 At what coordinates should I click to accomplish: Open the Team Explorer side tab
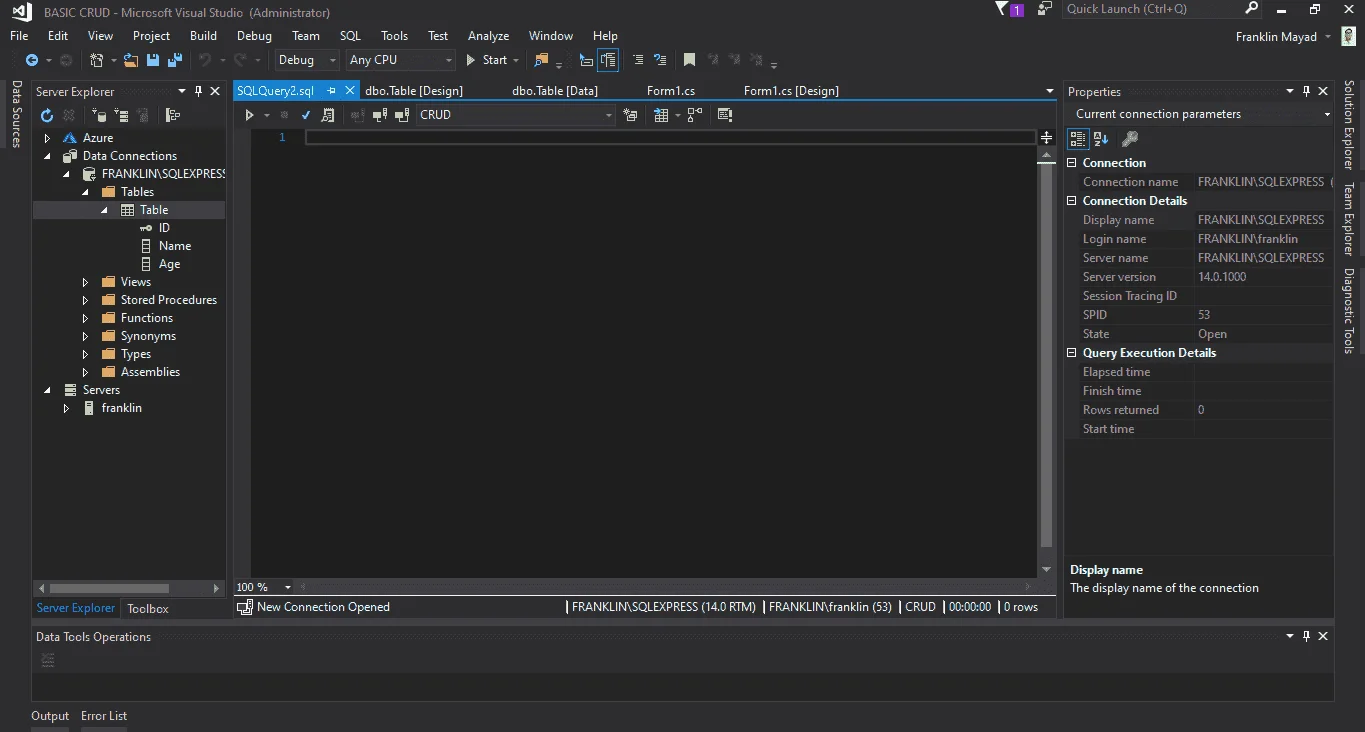pyautogui.click(x=1349, y=219)
